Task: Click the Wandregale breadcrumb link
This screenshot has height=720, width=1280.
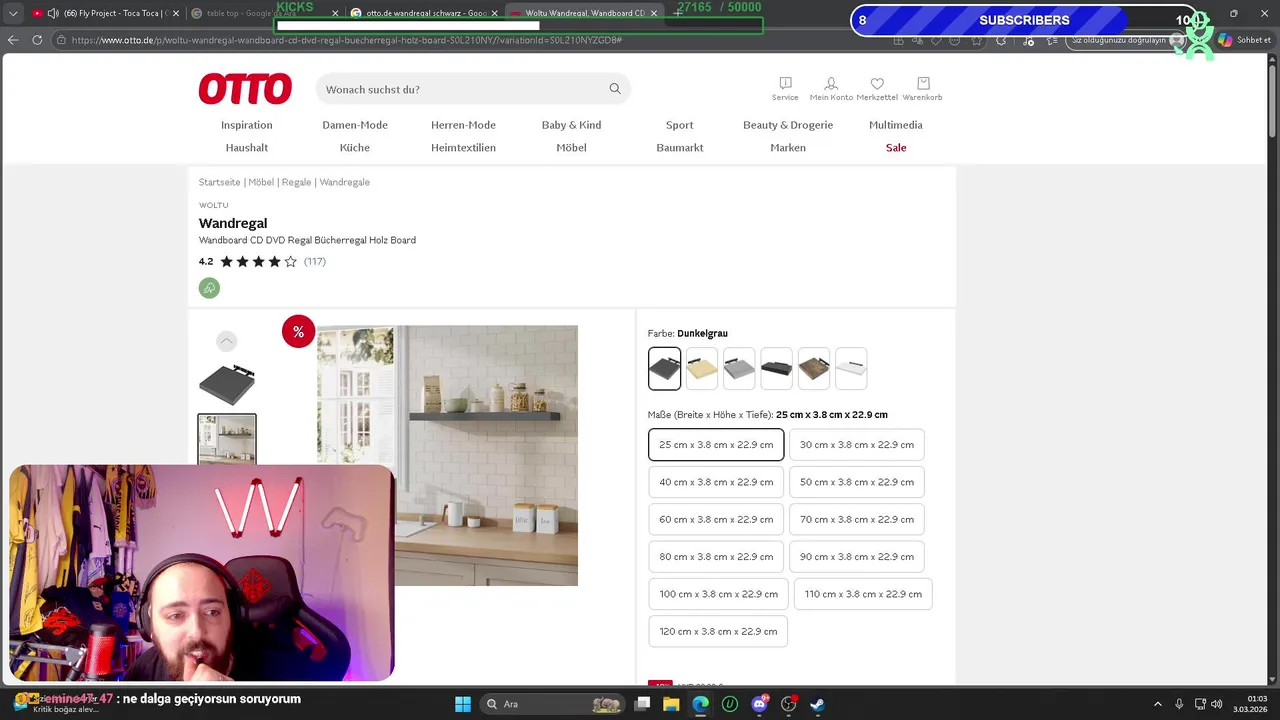Action: (x=344, y=182)
